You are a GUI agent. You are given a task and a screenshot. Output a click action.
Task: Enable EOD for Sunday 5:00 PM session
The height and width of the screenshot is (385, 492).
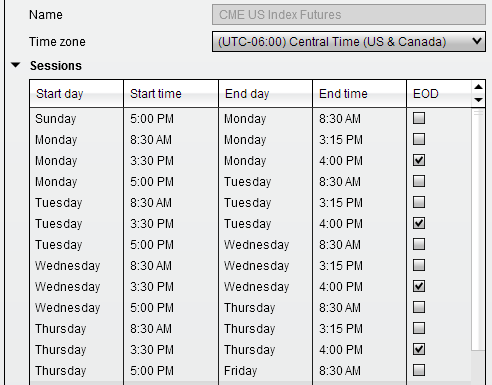(x=419, y=118)
